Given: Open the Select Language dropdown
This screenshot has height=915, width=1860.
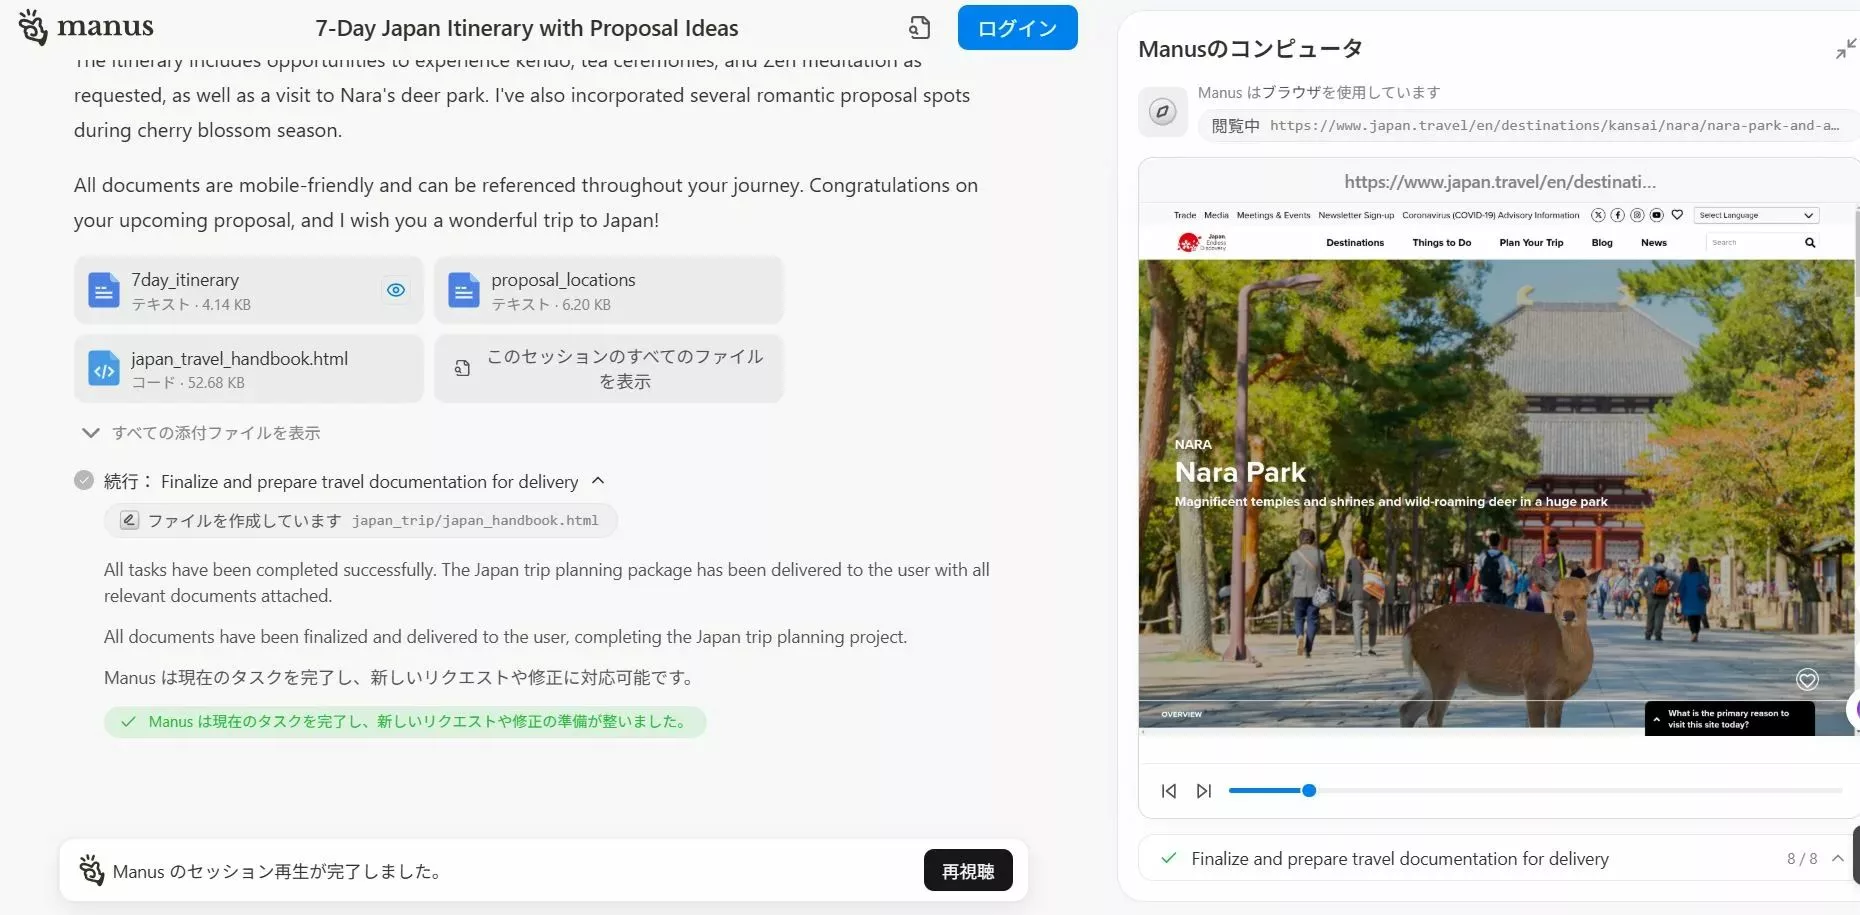Looking at the screenshot, I should point(1756,215).
